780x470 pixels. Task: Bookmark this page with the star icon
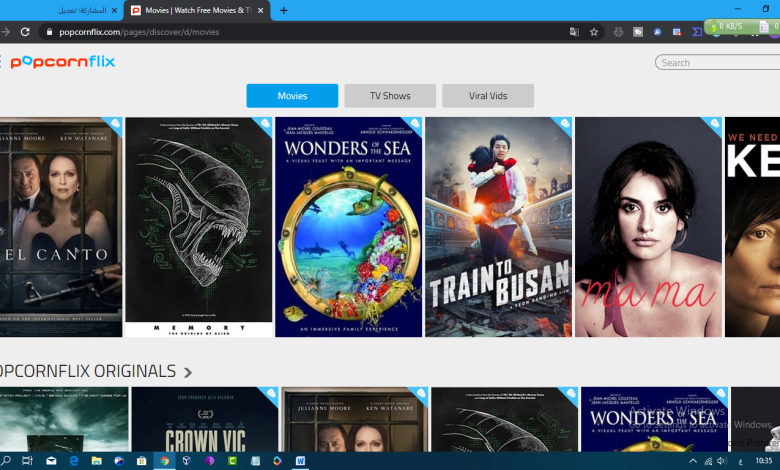tap(593, 32)
